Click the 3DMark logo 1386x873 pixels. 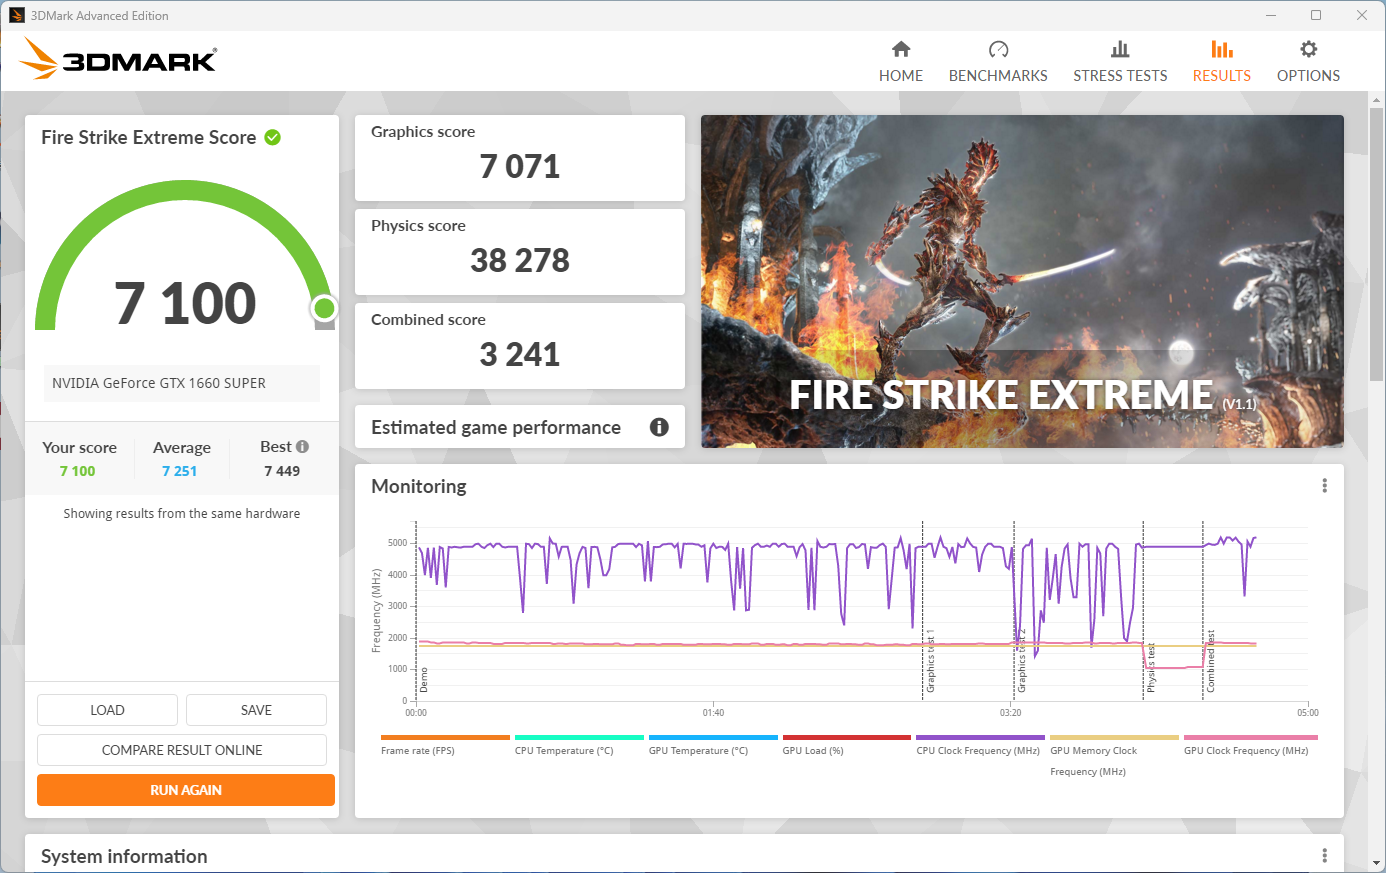(118, 59)
